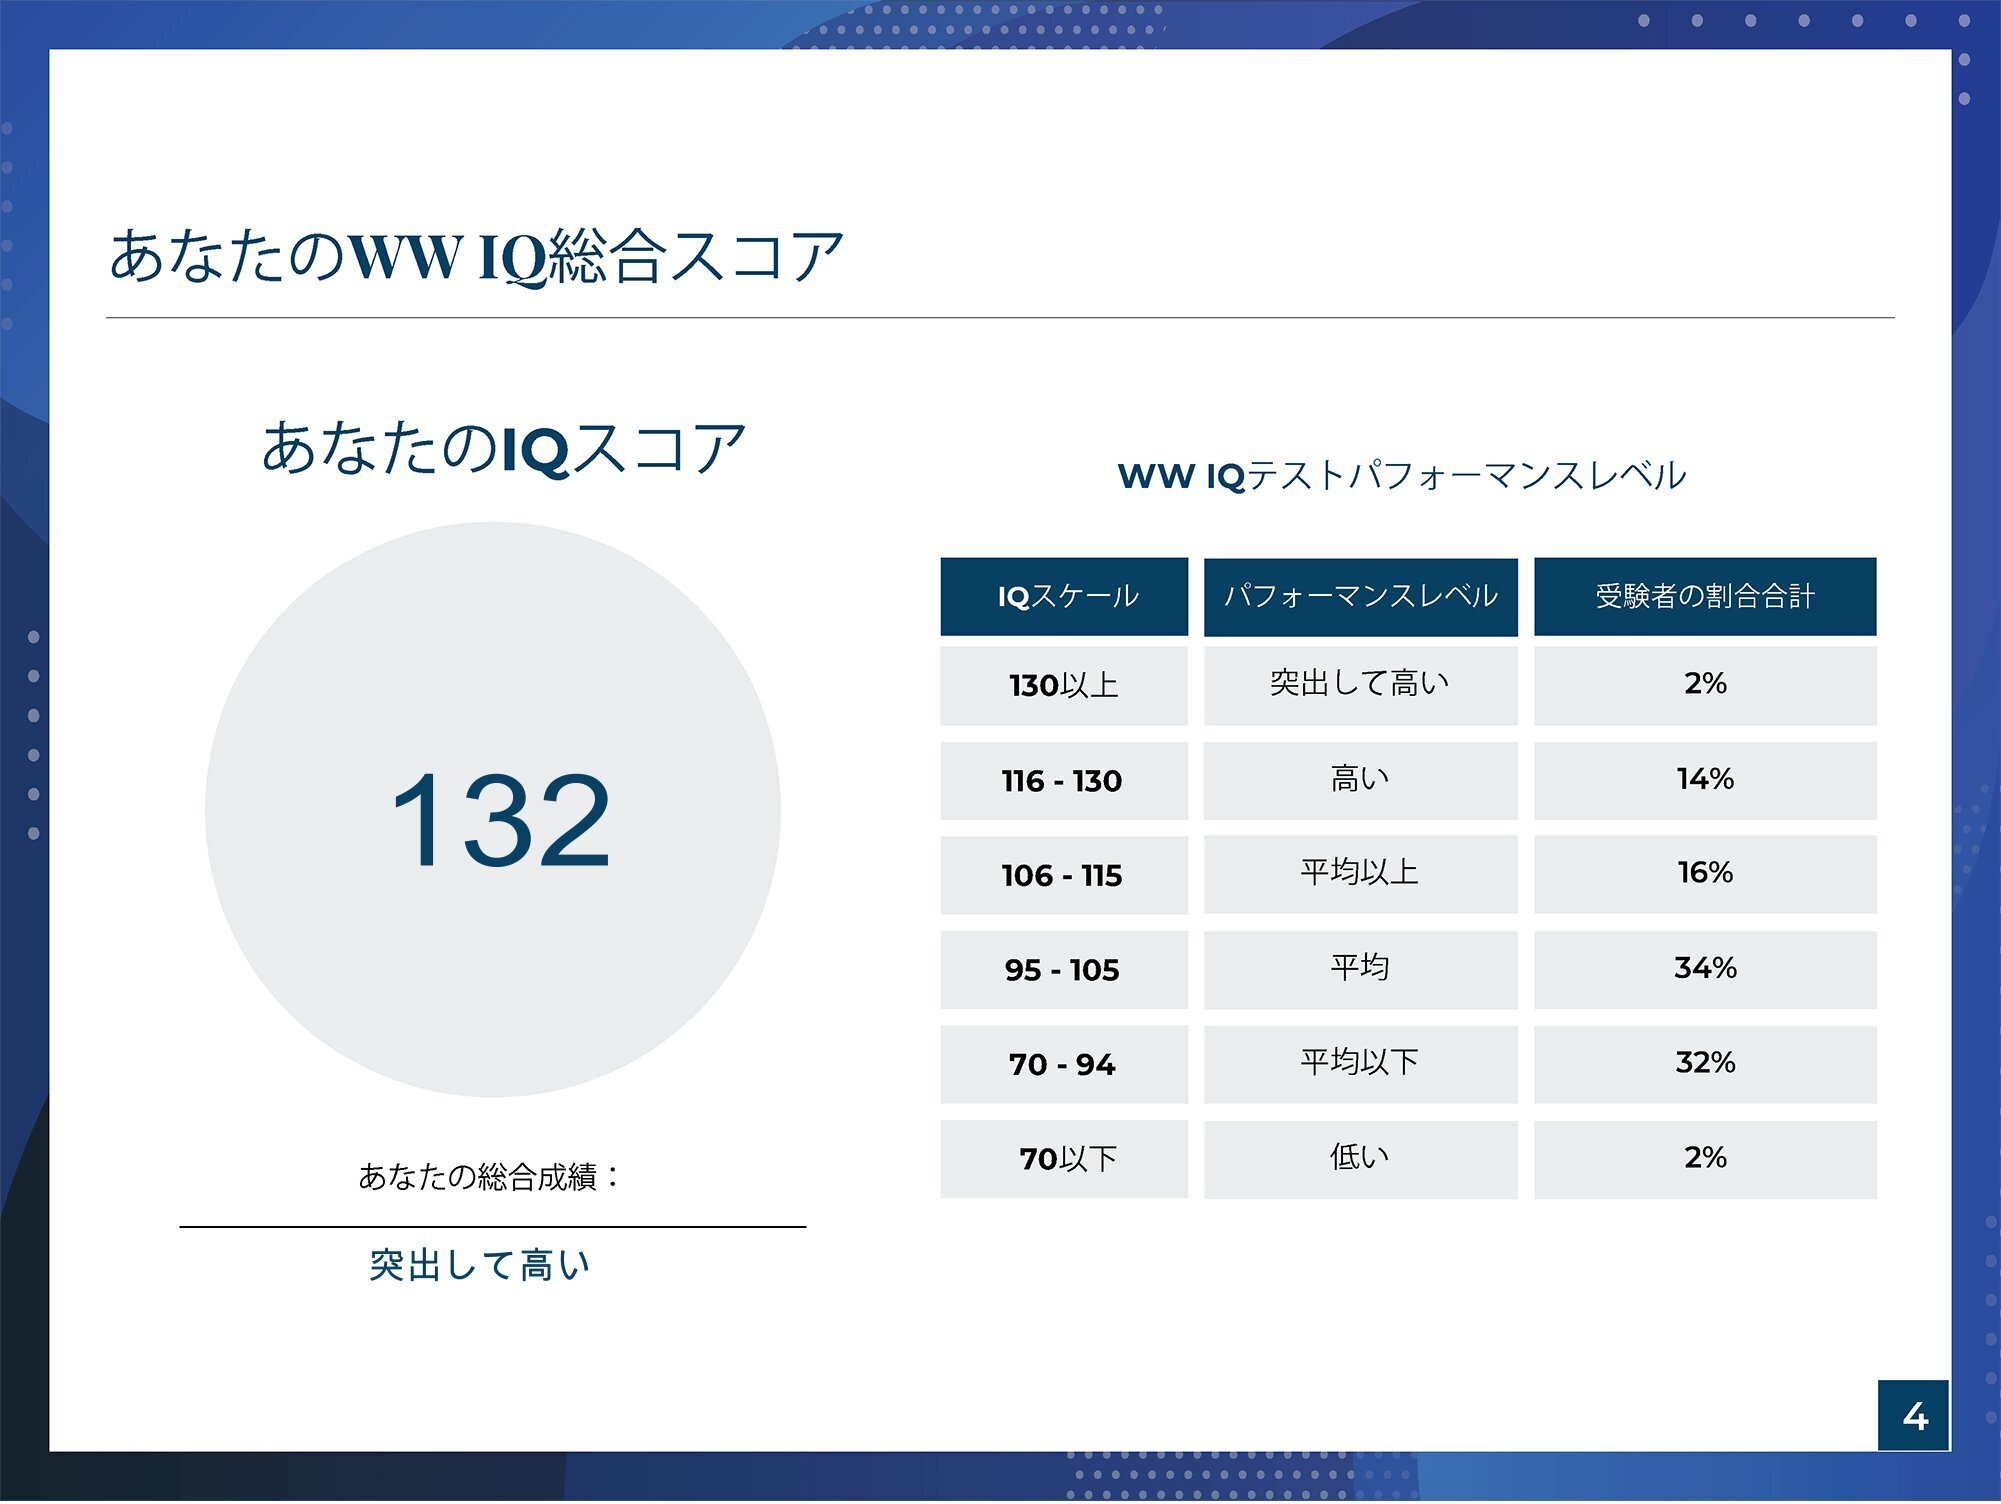Click the 106 - 115 cell
Image resolution: width=2001 pixels, height=1504 pixels.
[x=1064, y=875]
